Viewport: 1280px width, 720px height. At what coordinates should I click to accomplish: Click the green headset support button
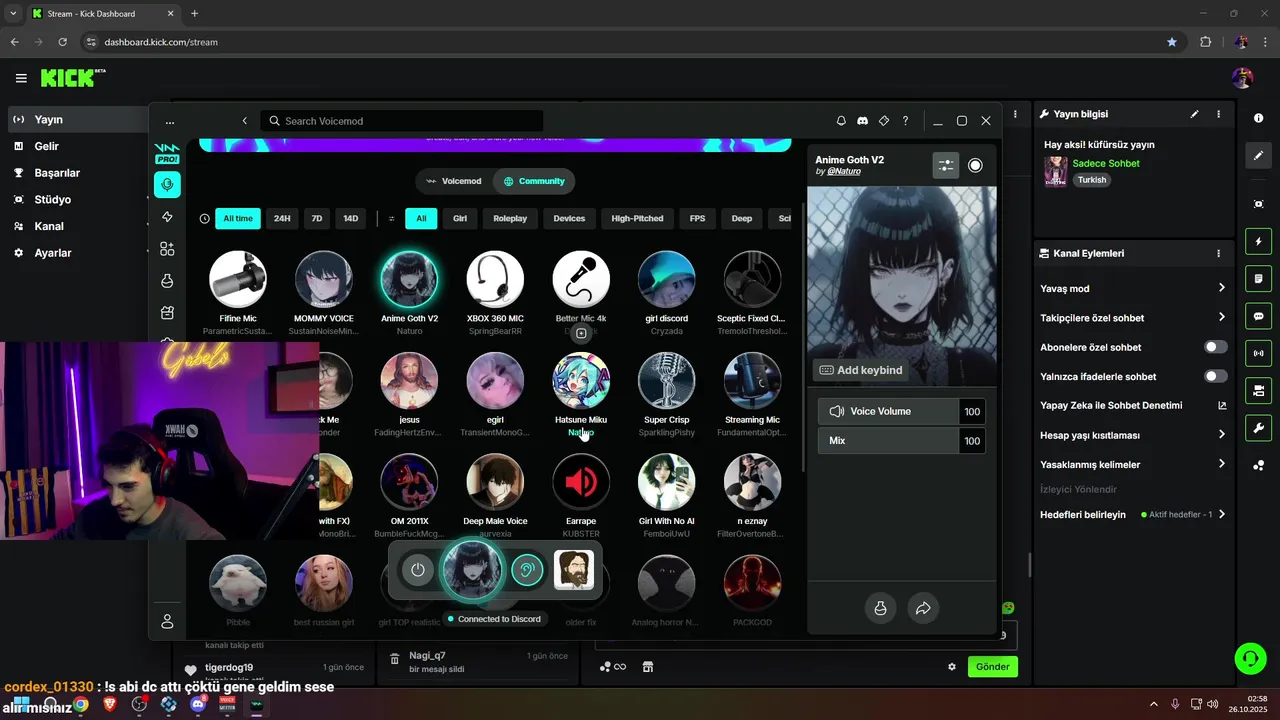(1250, 658)
